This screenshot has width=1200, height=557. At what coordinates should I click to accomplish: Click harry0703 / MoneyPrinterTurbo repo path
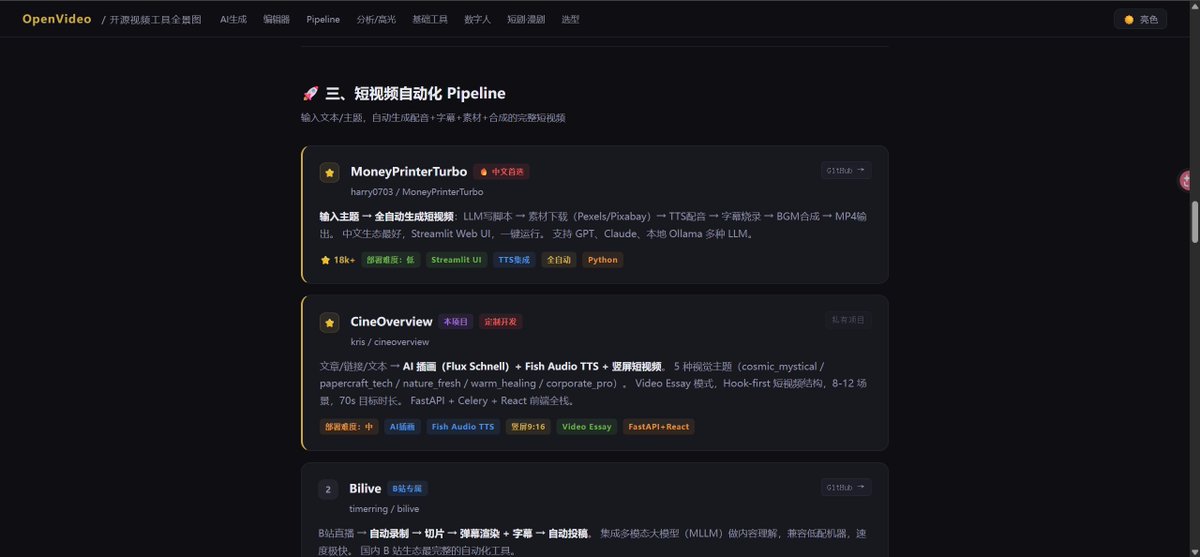pyautogui.click(x=417, y=191)
